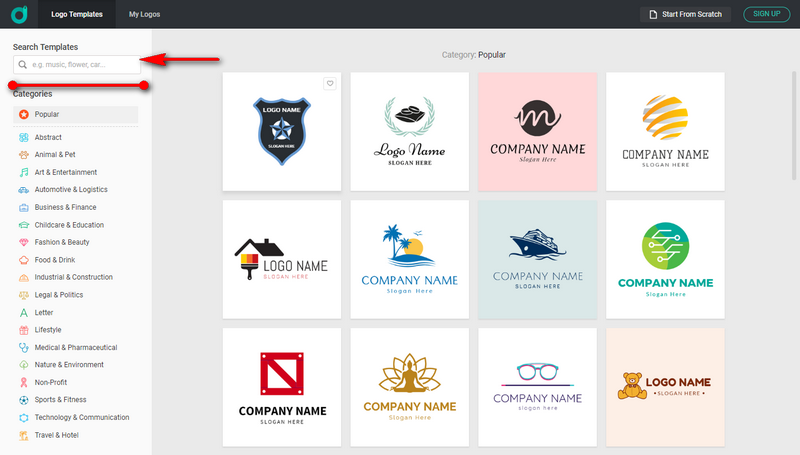Select the Animal & Pet category icon

[23, 155]
